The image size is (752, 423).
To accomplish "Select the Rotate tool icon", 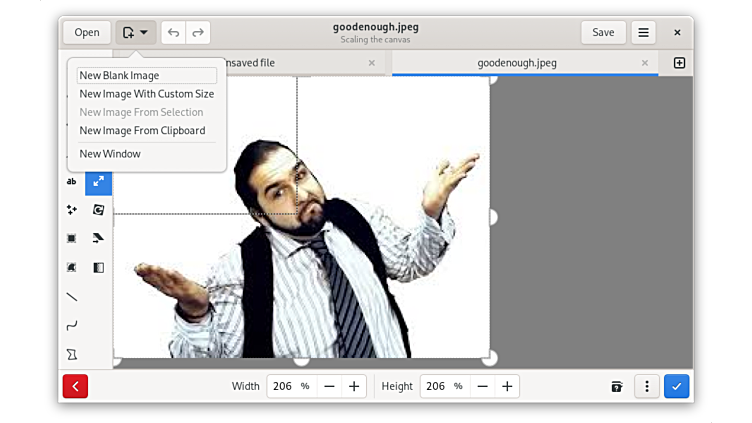I will pos(98,210).
